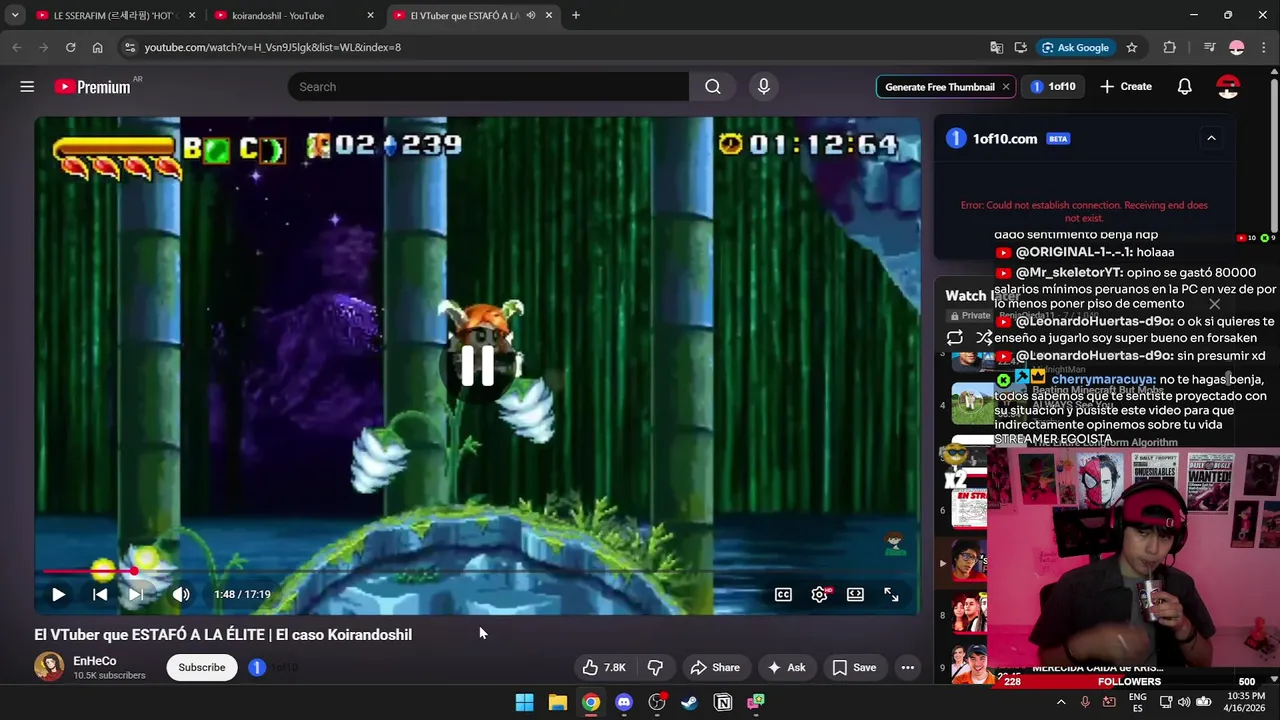The width and height of the screenshot is (1280, 720).
Task: Play the video with the play button
Action: [x=58, y=594]
